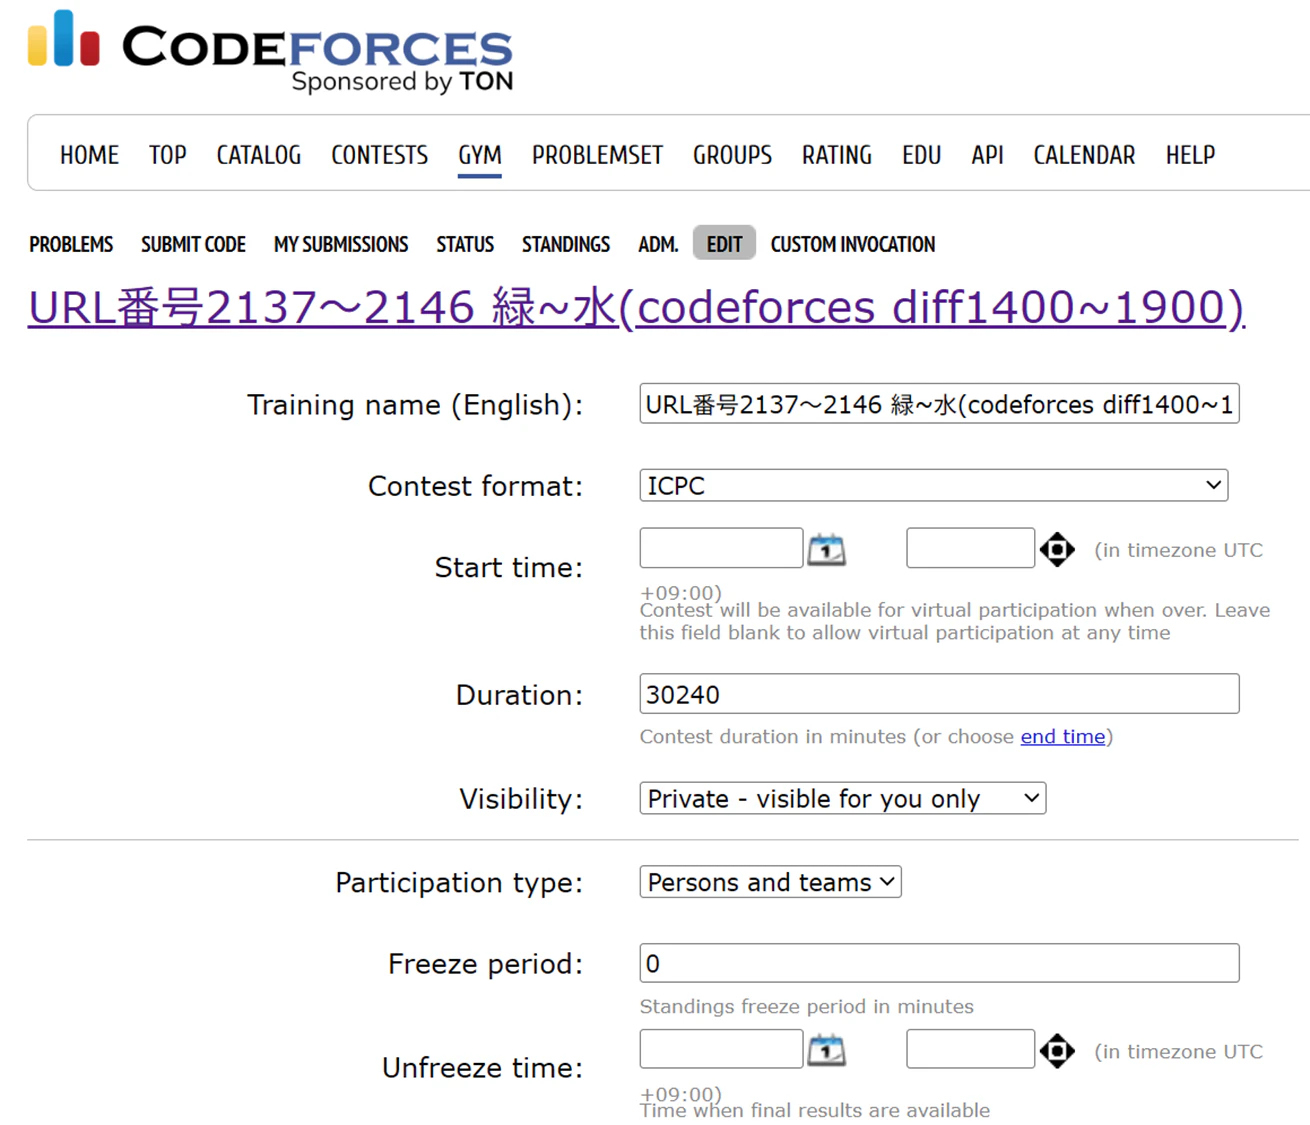Screen dimensions: 1310x1125
Task: Expand the Contest format dropdown
Action: [x=934, y=486]
